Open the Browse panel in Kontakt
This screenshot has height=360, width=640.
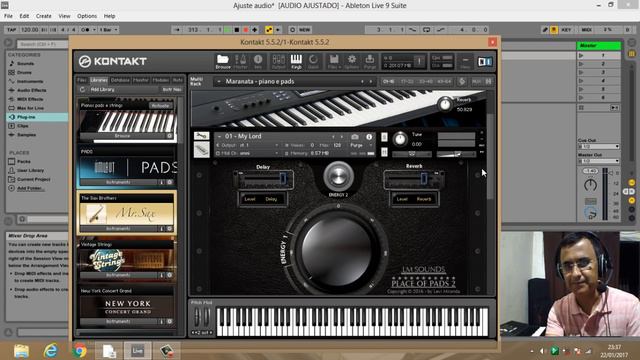pos(223,62)
